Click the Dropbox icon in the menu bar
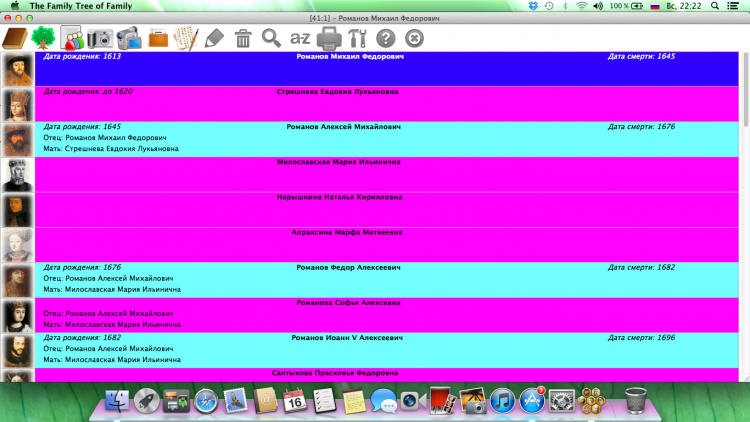Viewport: 750px width, 422px height. (533, 6)
